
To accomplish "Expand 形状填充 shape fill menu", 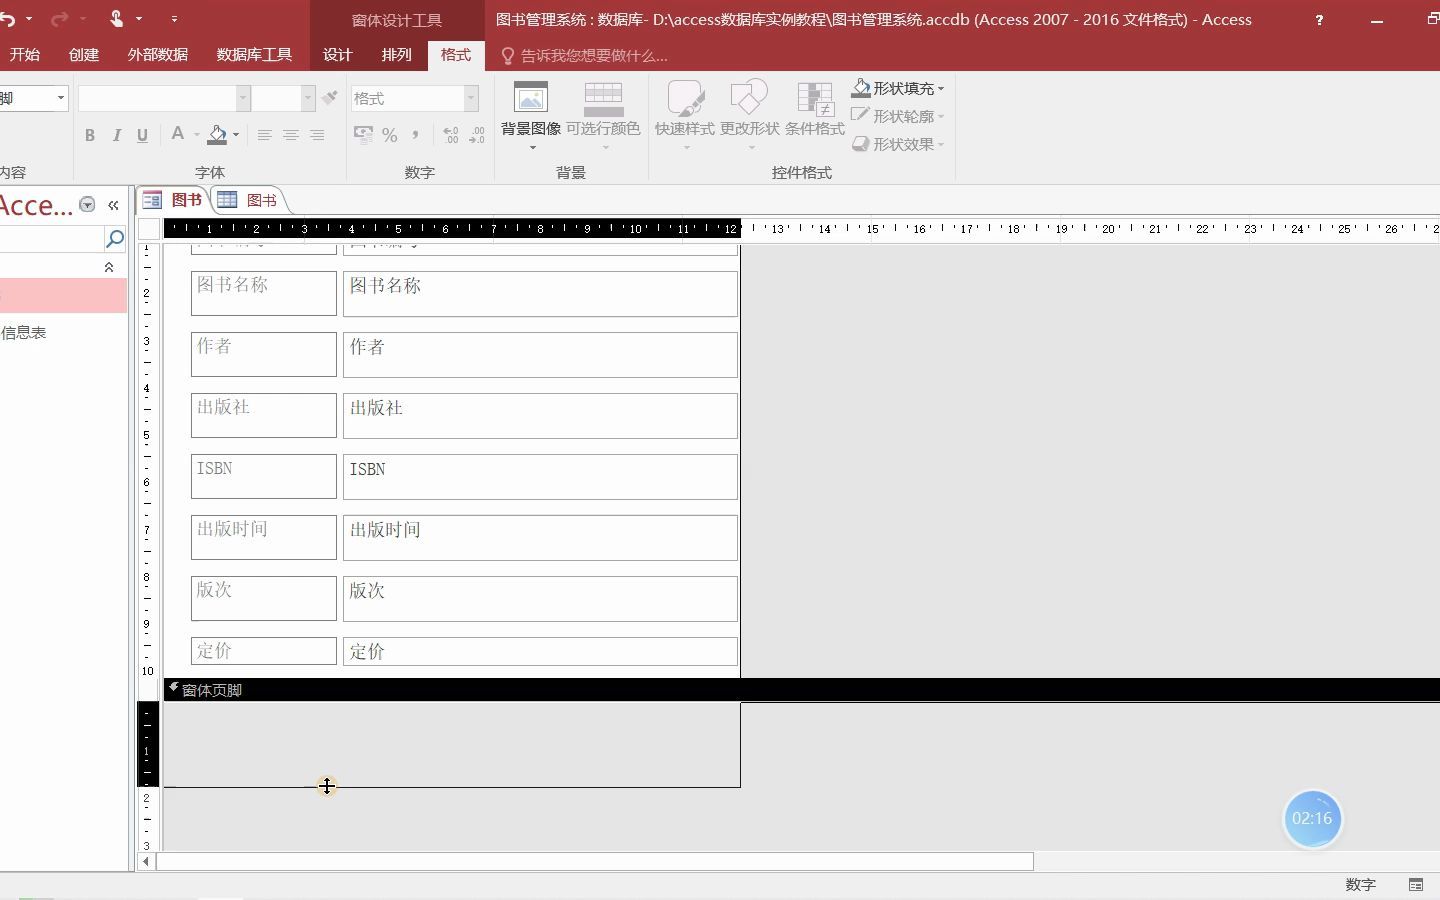I will (x=897, y=88).
